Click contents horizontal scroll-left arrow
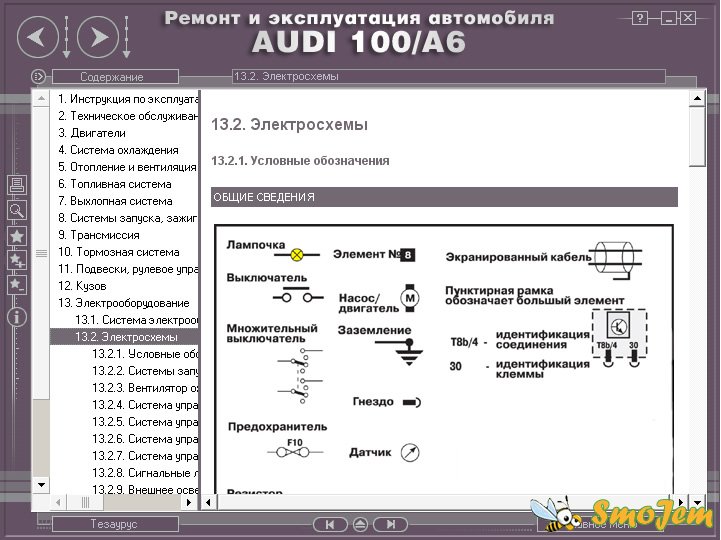The height and width of the screenshot is (540, 721). pyautogui.click(x=58, y=503)
